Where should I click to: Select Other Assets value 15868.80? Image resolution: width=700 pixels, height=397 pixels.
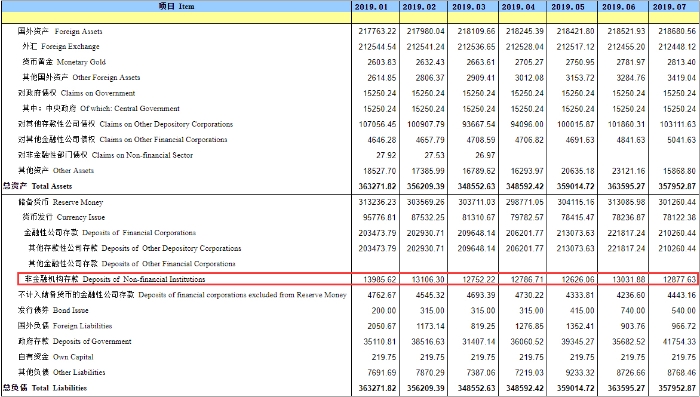coord(679,171)
